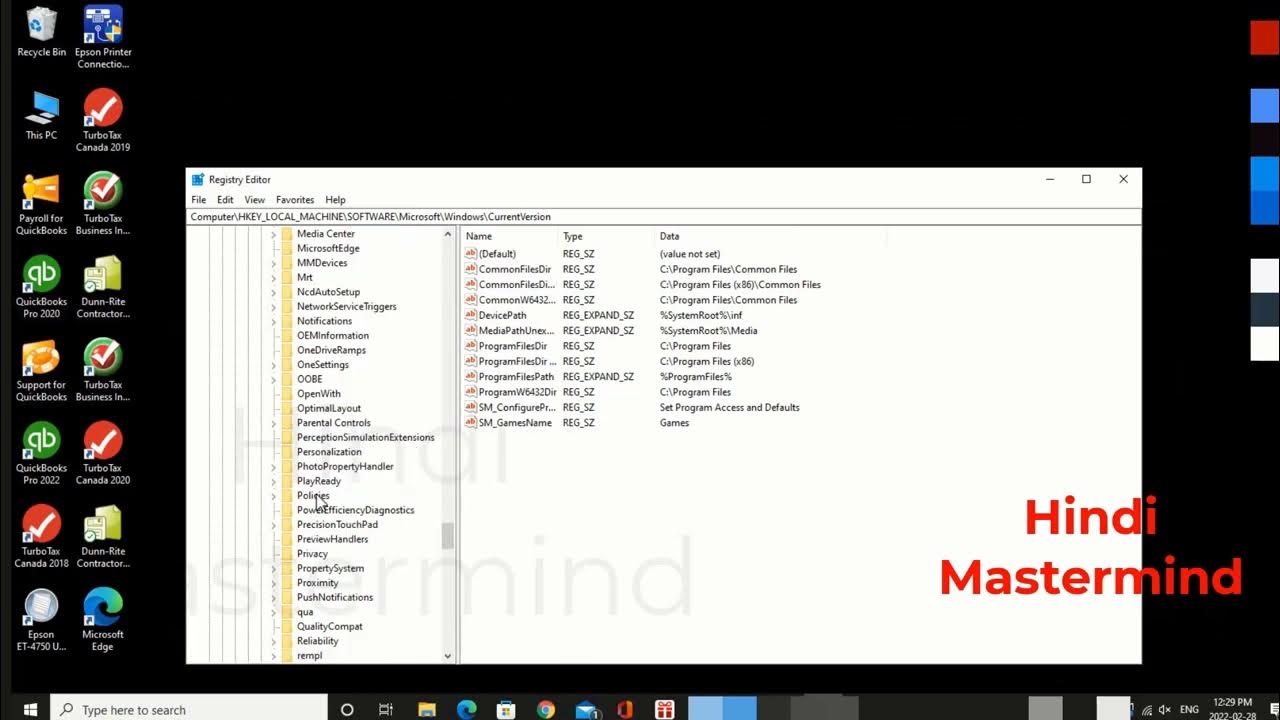This screenshot has height=720, width=1280.
Task: Expand the NetworkServiceTriggers key
Action: [273, 307]
